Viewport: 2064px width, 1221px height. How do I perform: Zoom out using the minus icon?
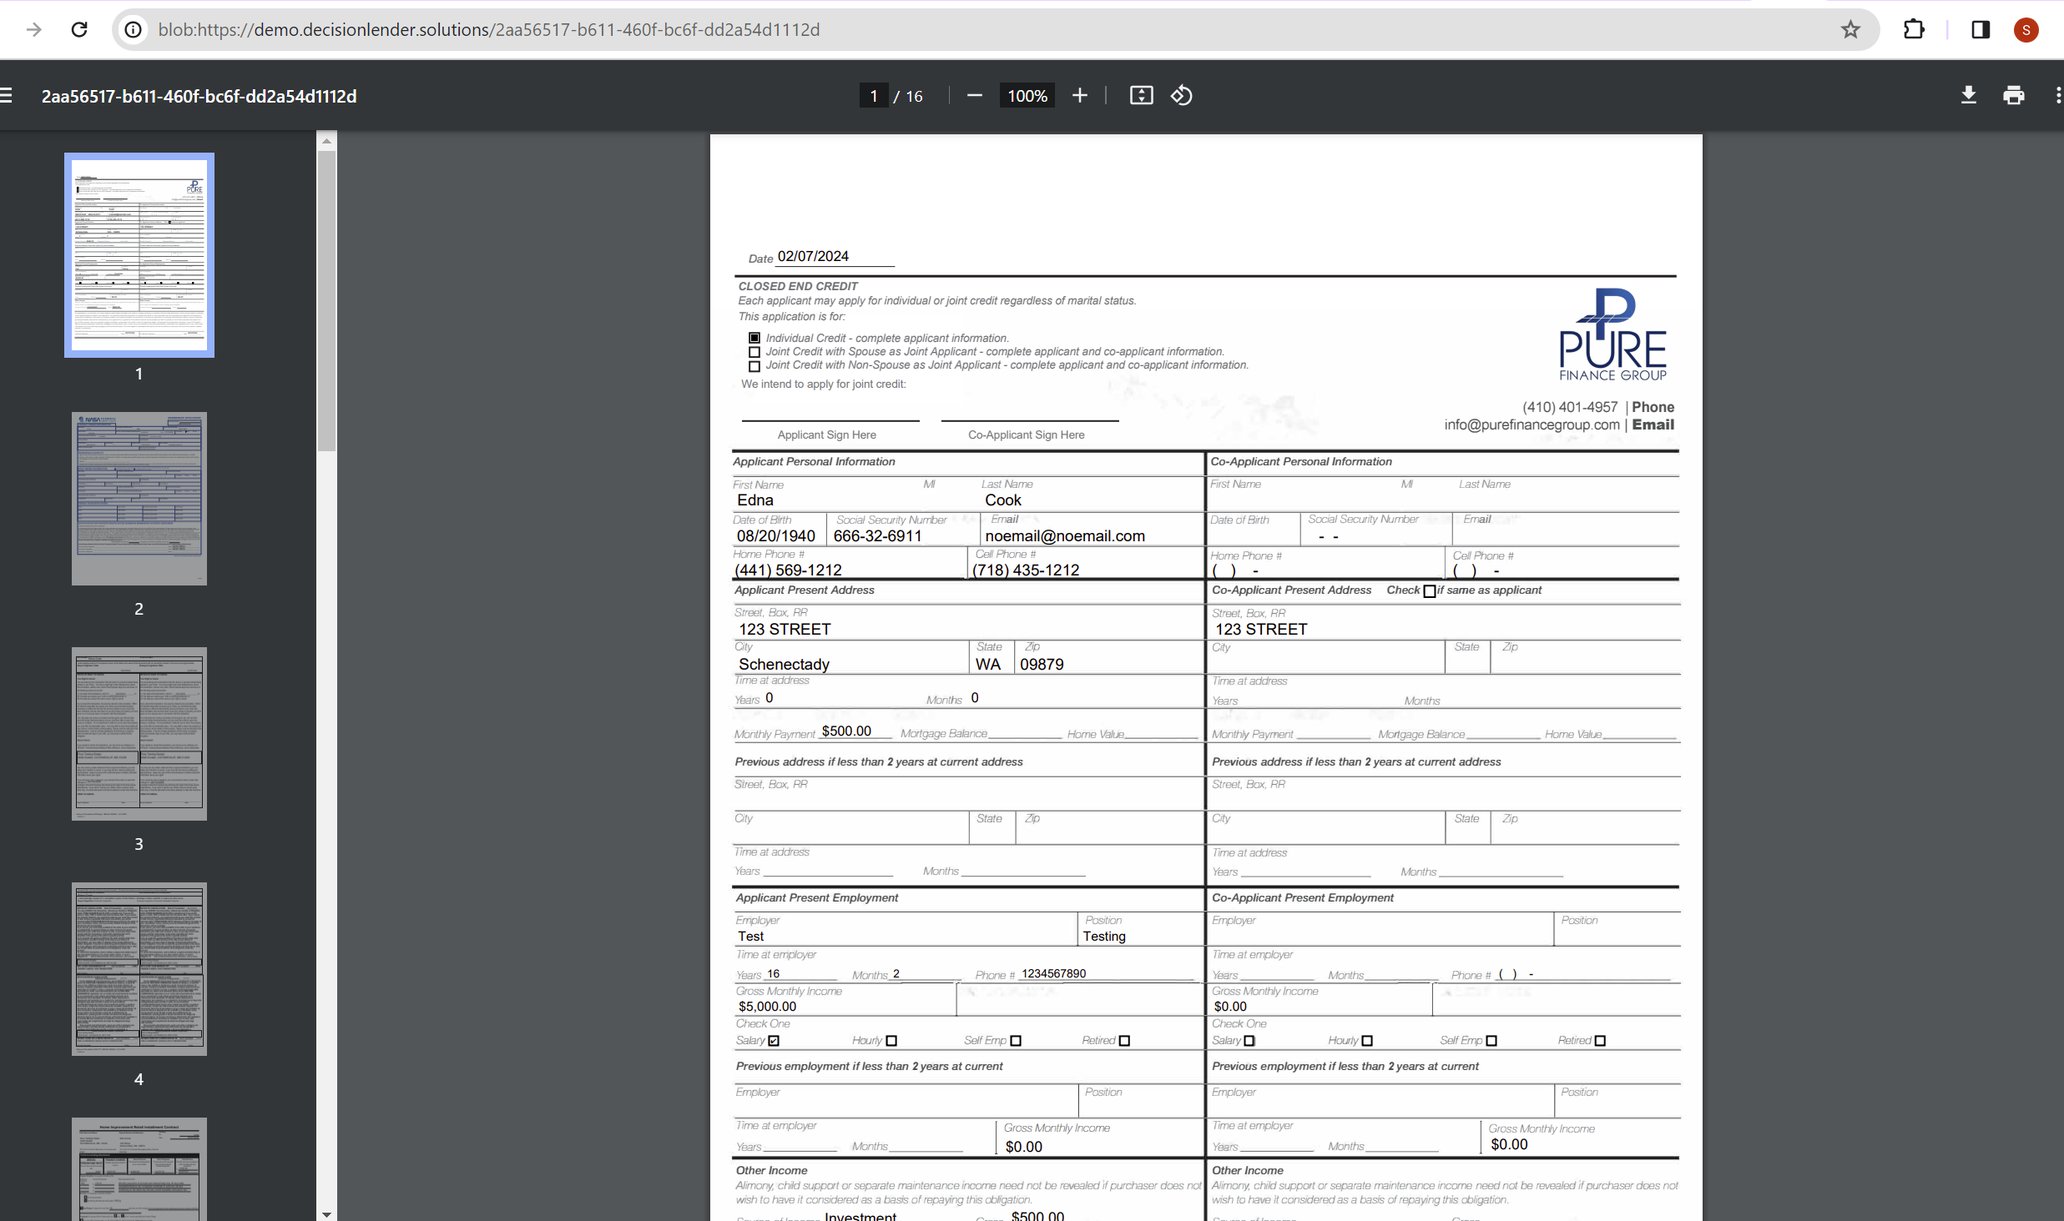click(973, 95)
